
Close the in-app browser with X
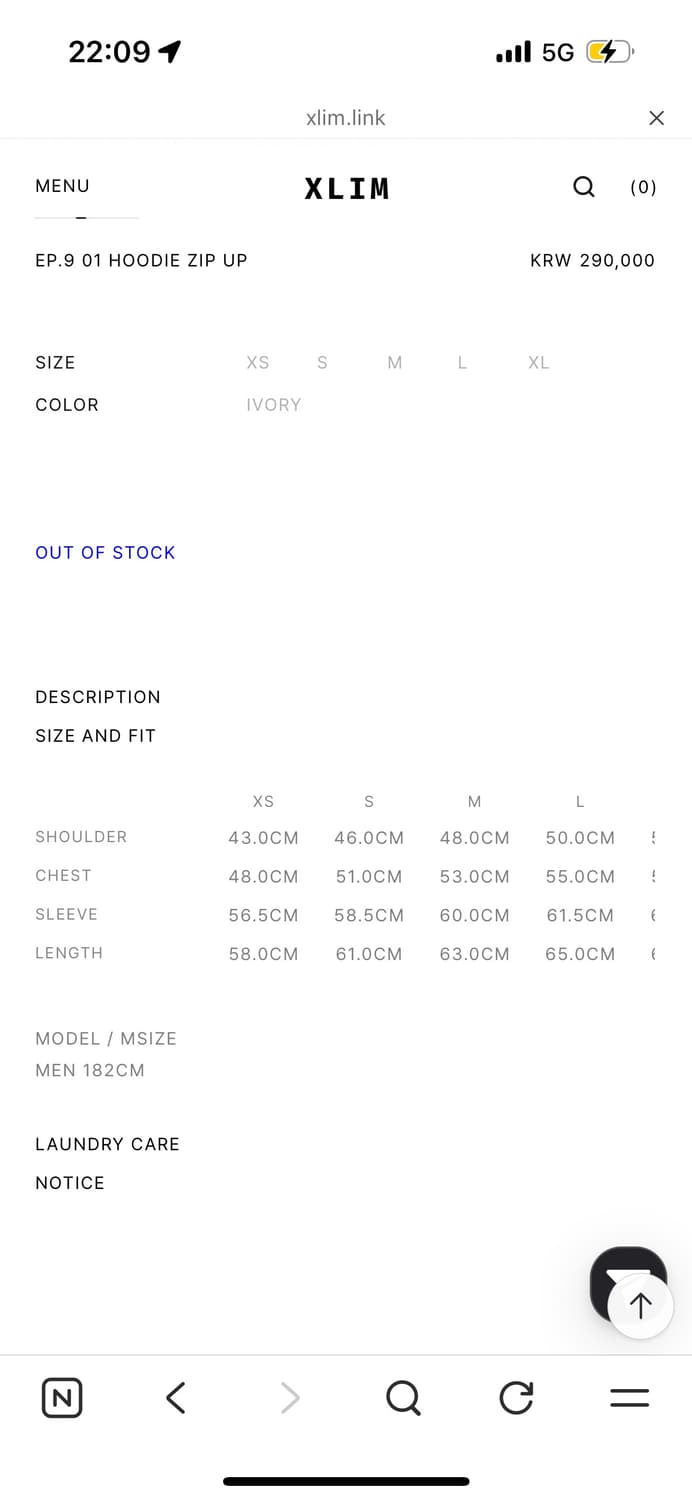coord(656,118)
